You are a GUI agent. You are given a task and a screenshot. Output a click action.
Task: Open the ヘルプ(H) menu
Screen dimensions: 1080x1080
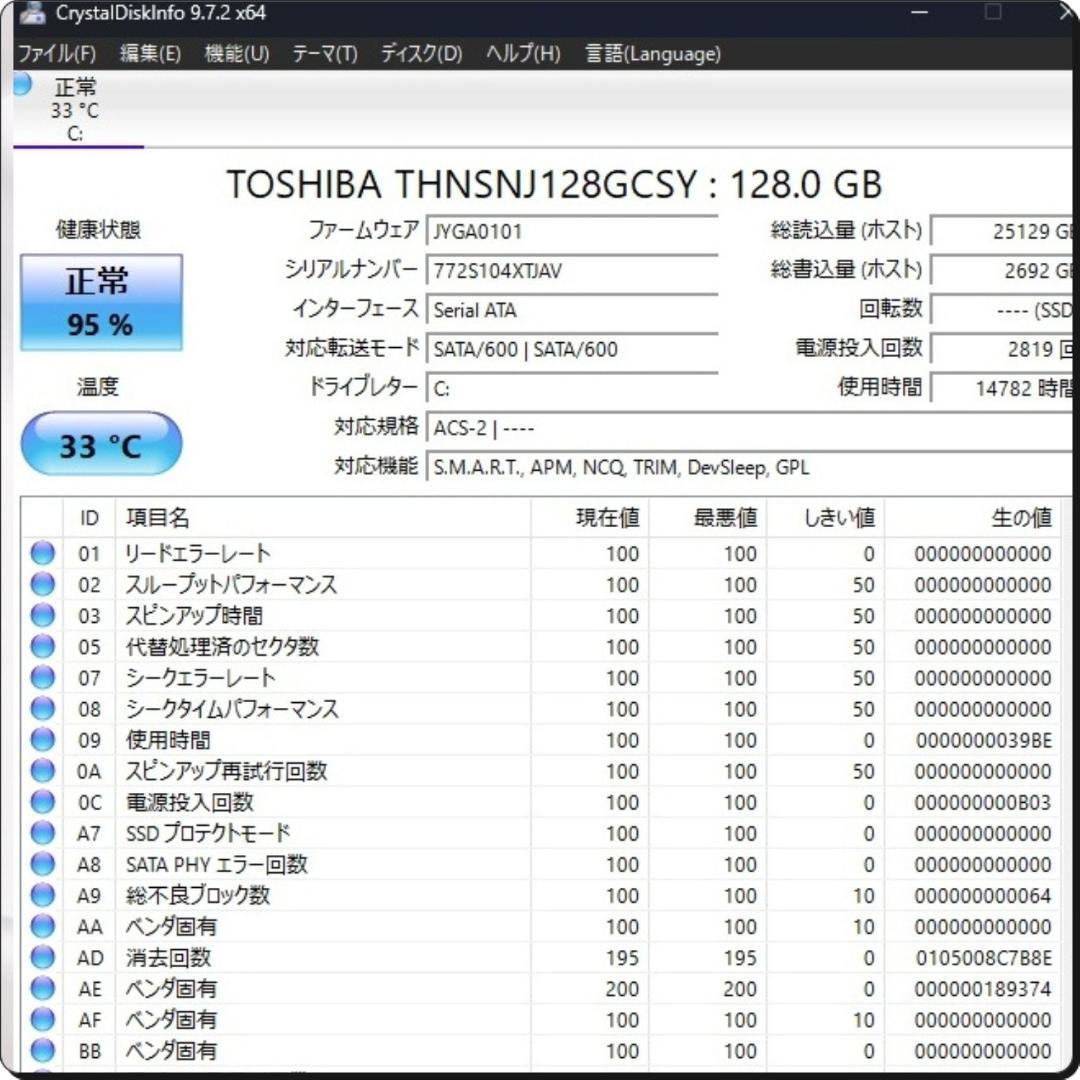[x=523, y=54]
